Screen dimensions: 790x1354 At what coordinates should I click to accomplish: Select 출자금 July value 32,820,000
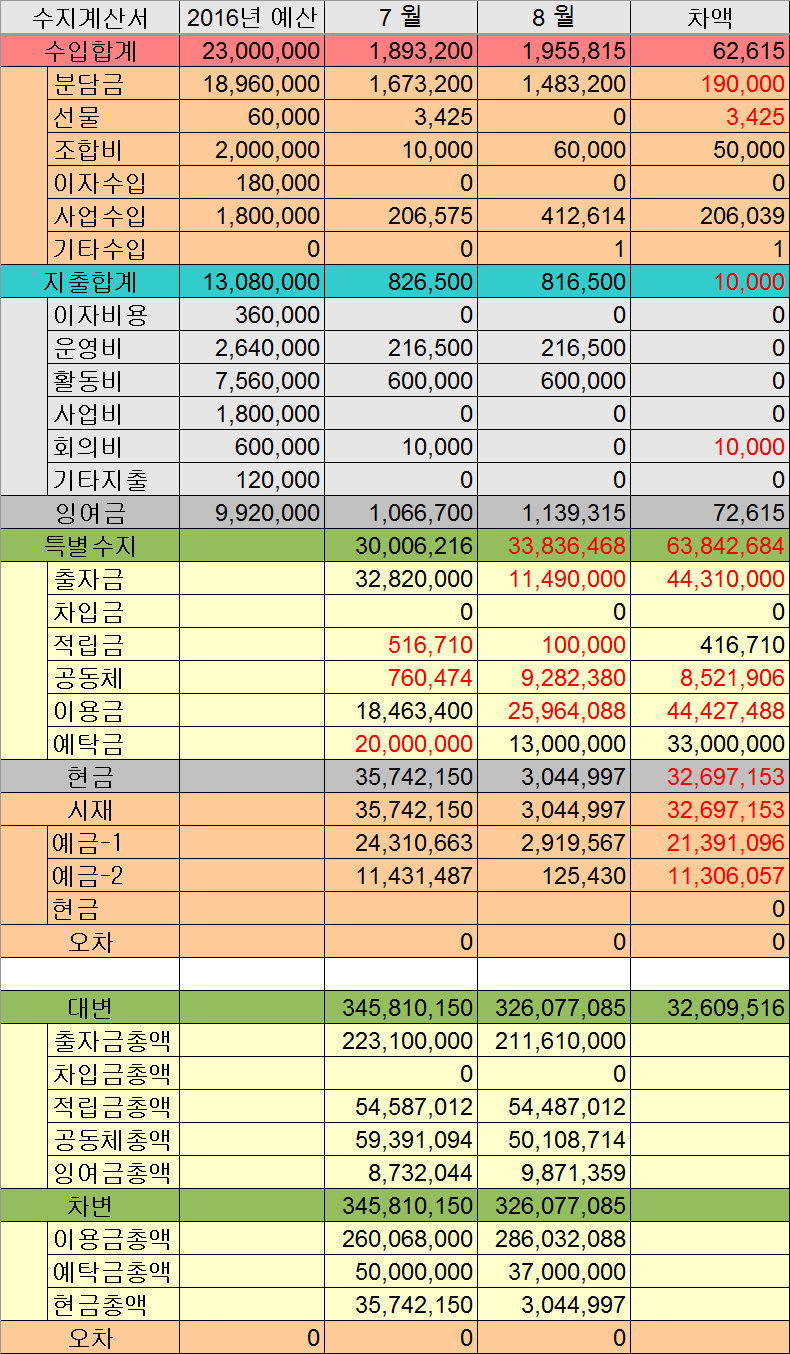pos(401,579)
